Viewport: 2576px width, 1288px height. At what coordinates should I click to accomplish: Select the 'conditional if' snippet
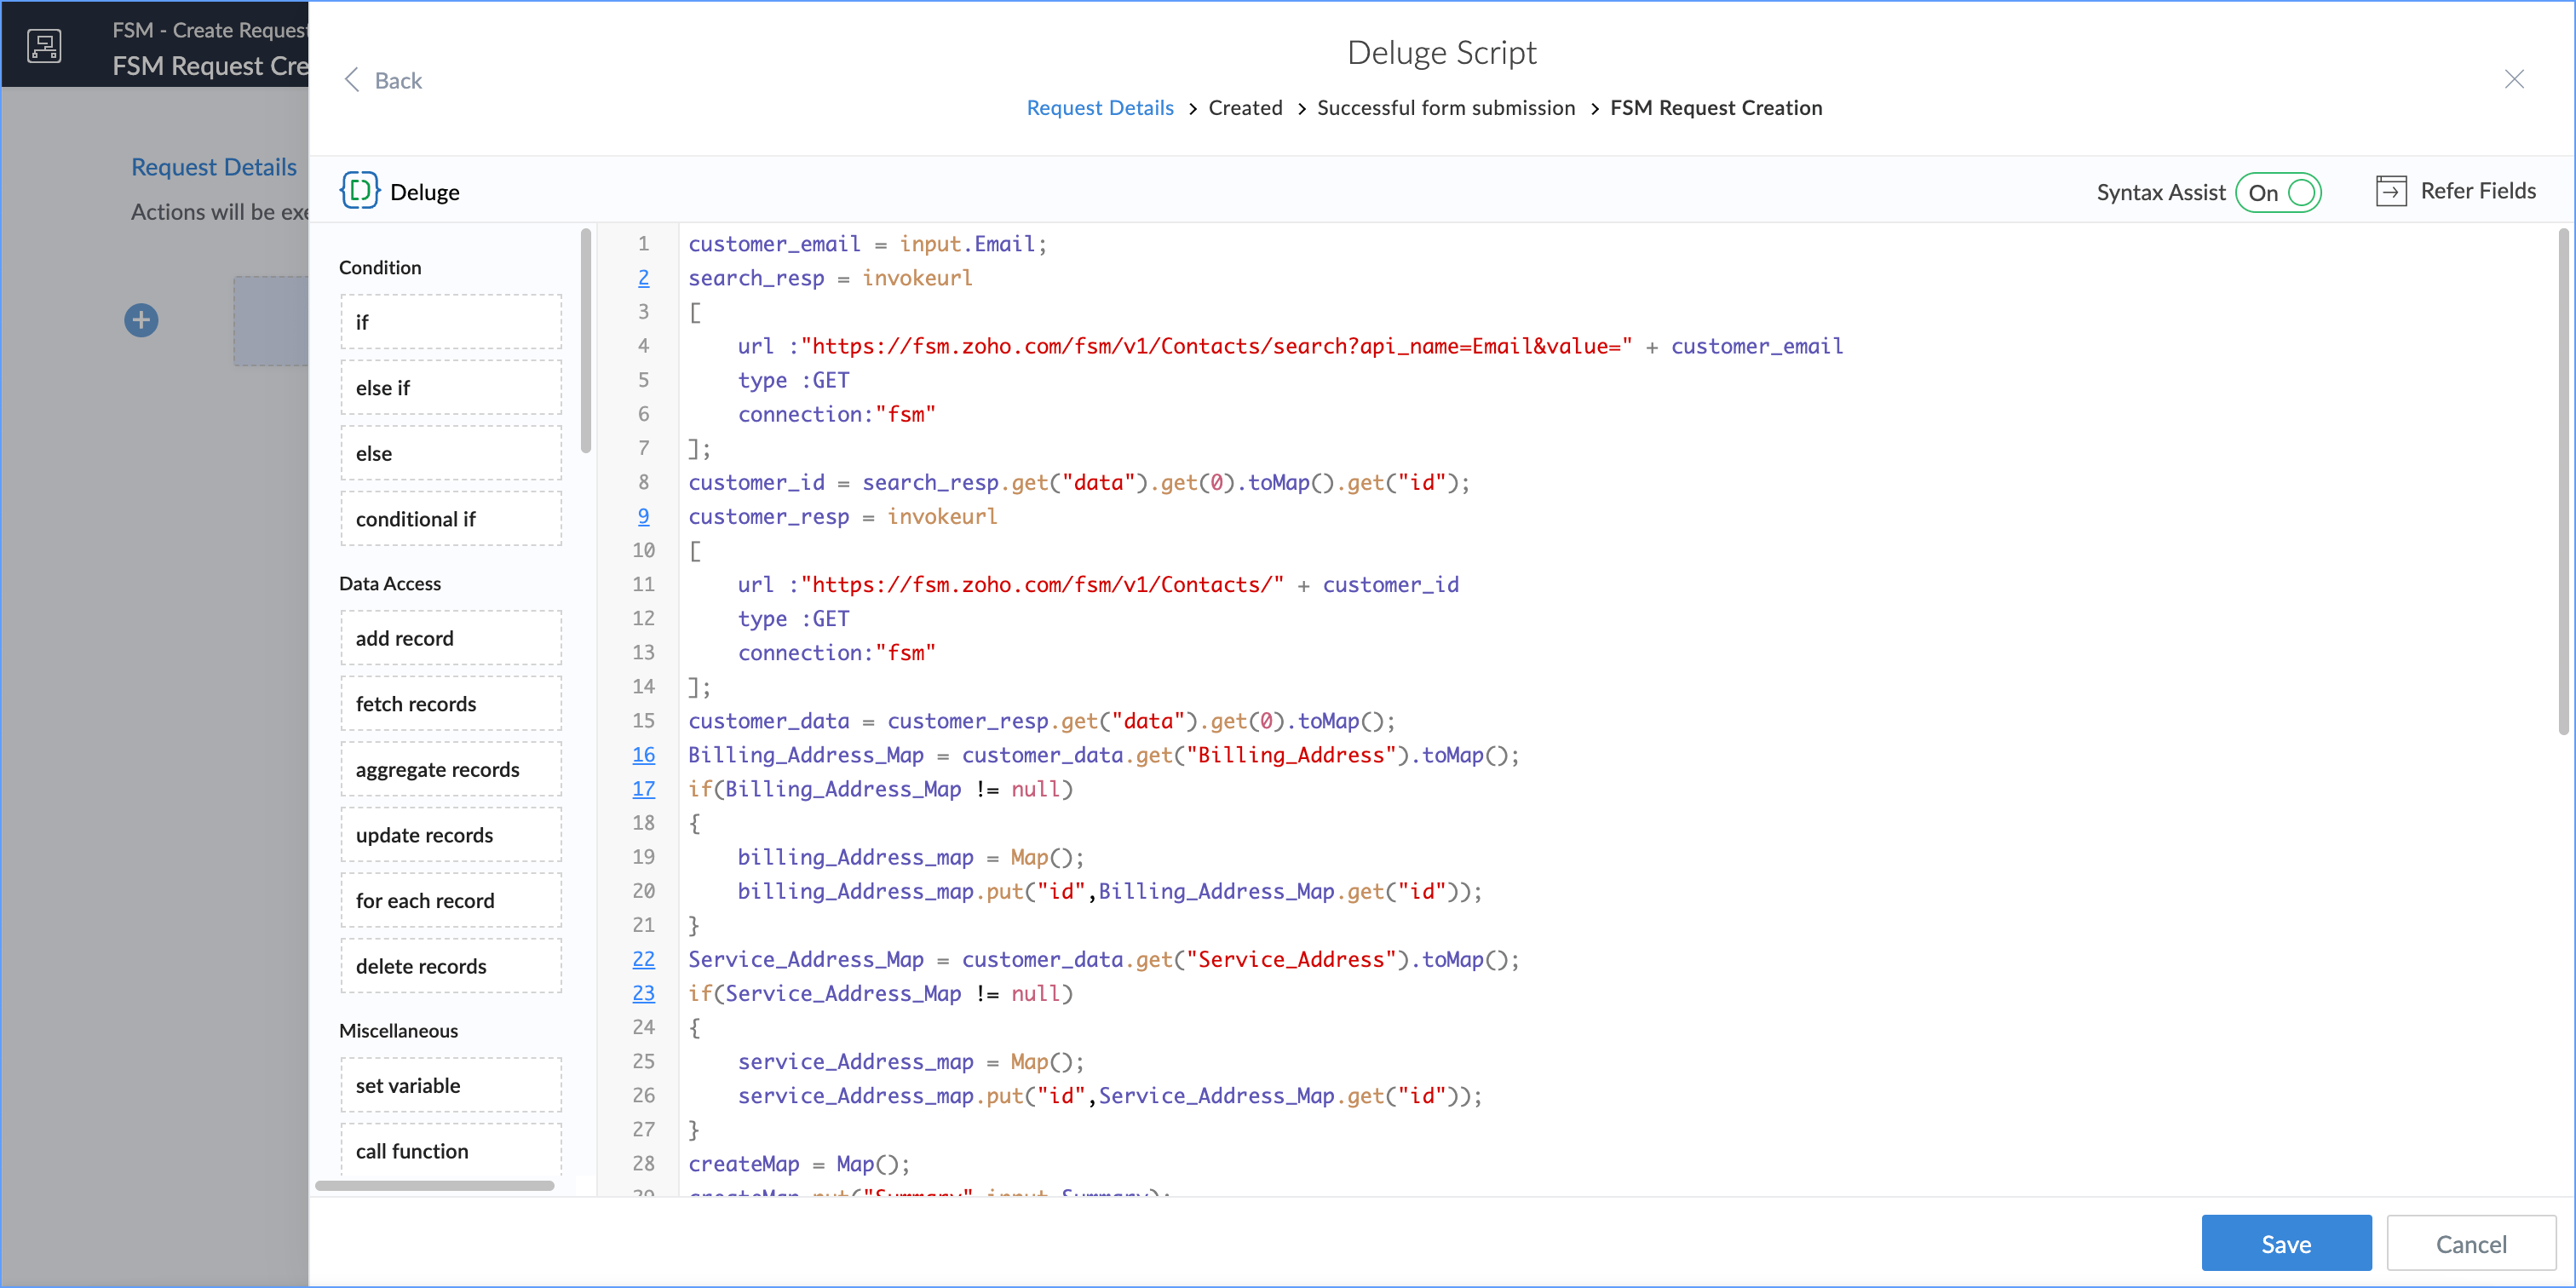pyautogui.click(x=451, y=518)
